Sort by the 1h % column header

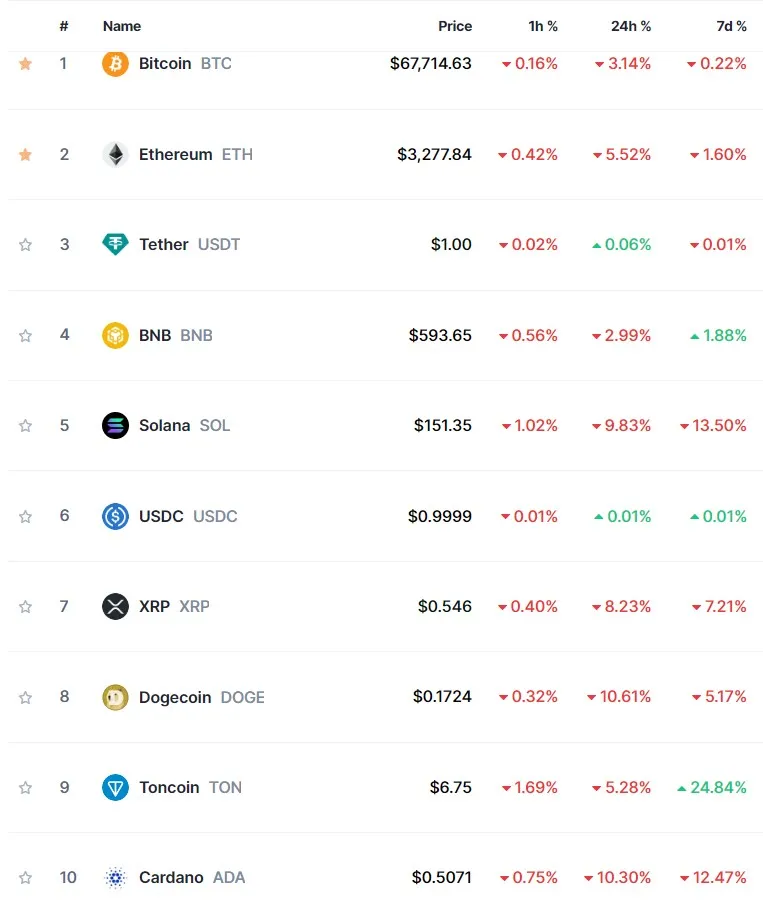tap(543, 26)
